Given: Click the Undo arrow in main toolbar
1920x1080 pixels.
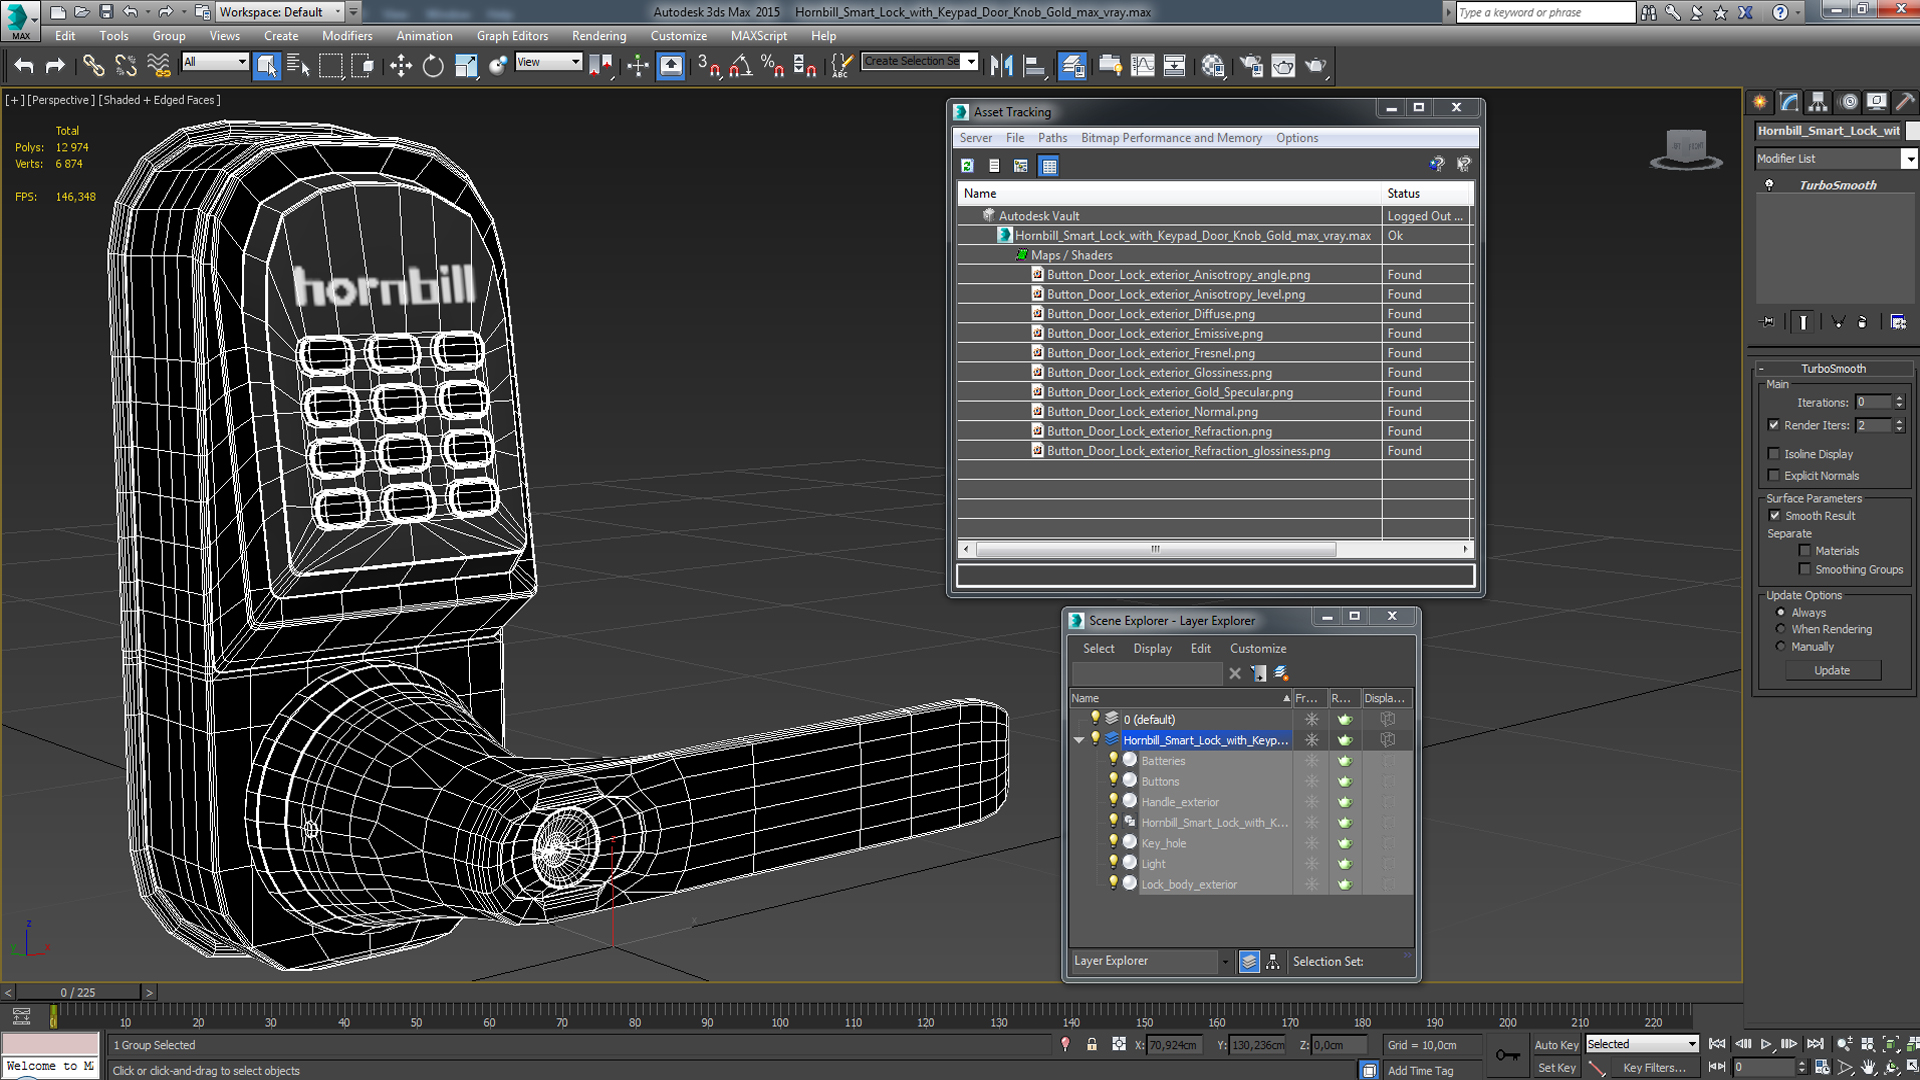Looking at the screenshot, I should point(24,66).
